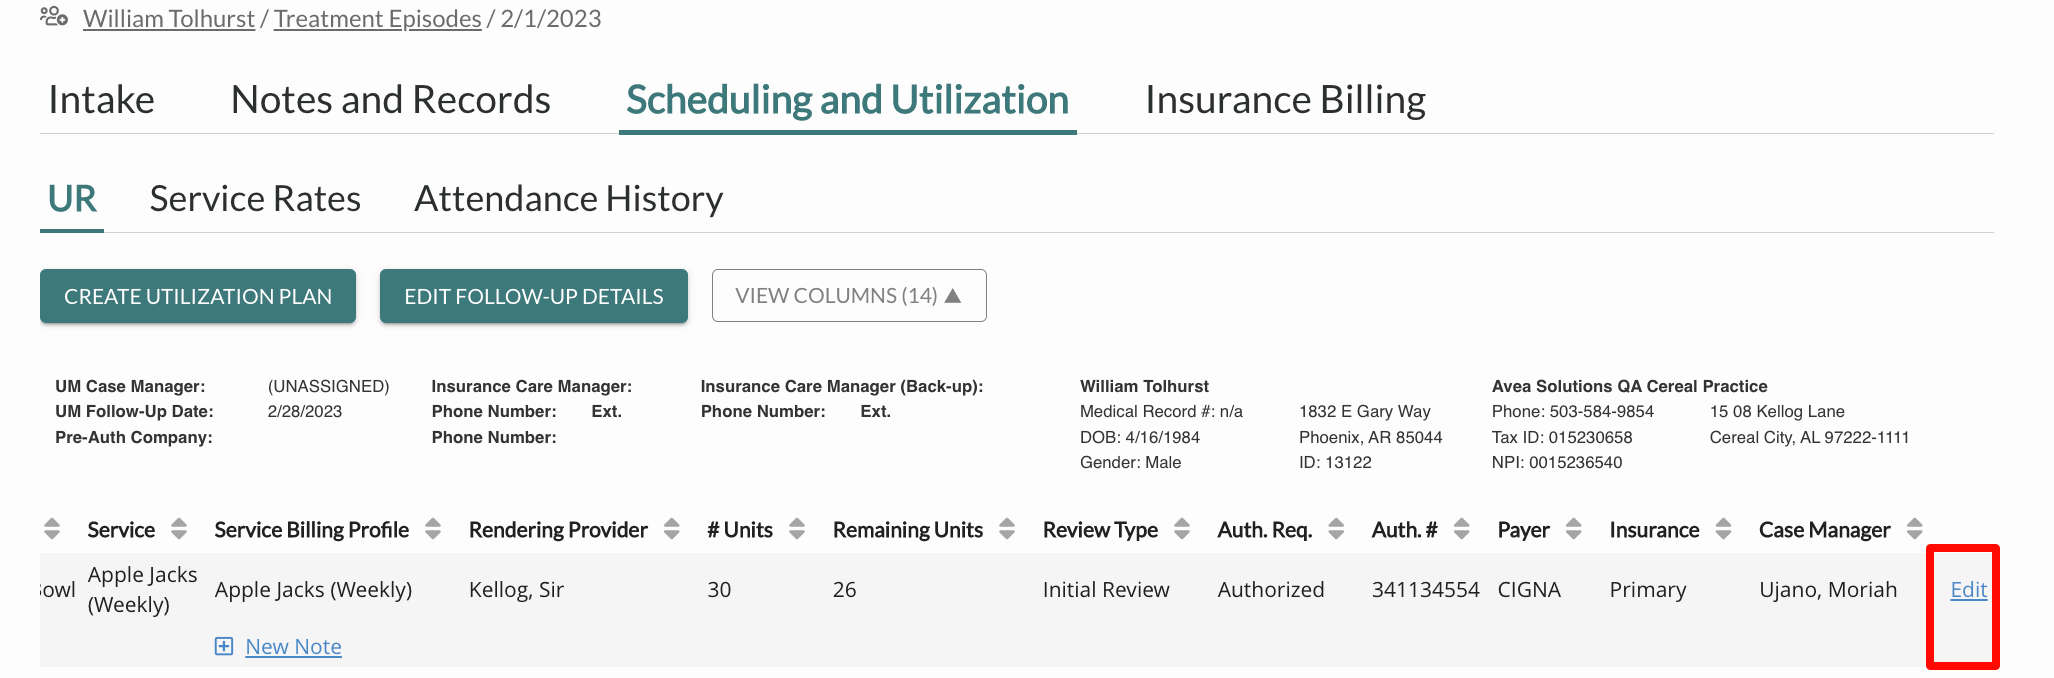Go to William Tolhurst breadcrumb link
This screenshot has width=2054, height=678.
pos(169,19)
